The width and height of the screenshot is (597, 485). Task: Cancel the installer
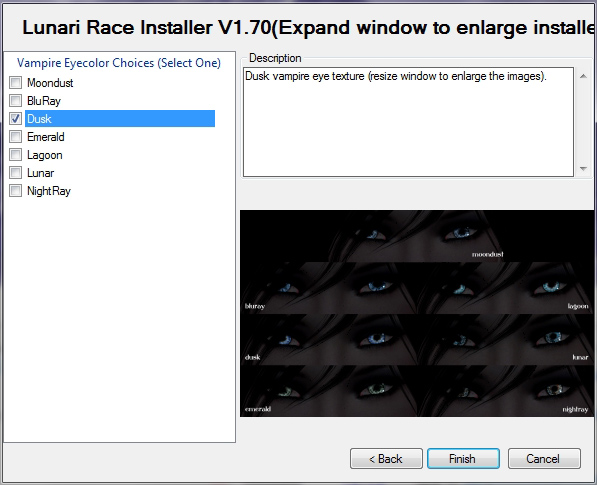[544, 458]
